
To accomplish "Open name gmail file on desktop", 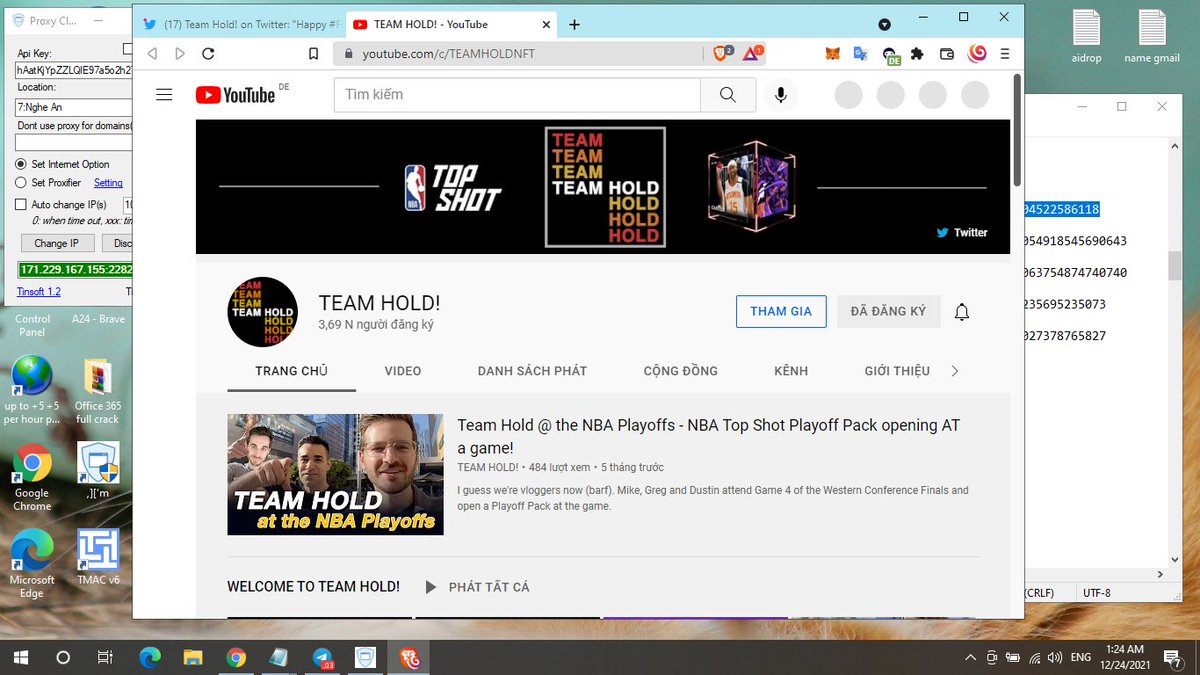I will click(1152, 37).
